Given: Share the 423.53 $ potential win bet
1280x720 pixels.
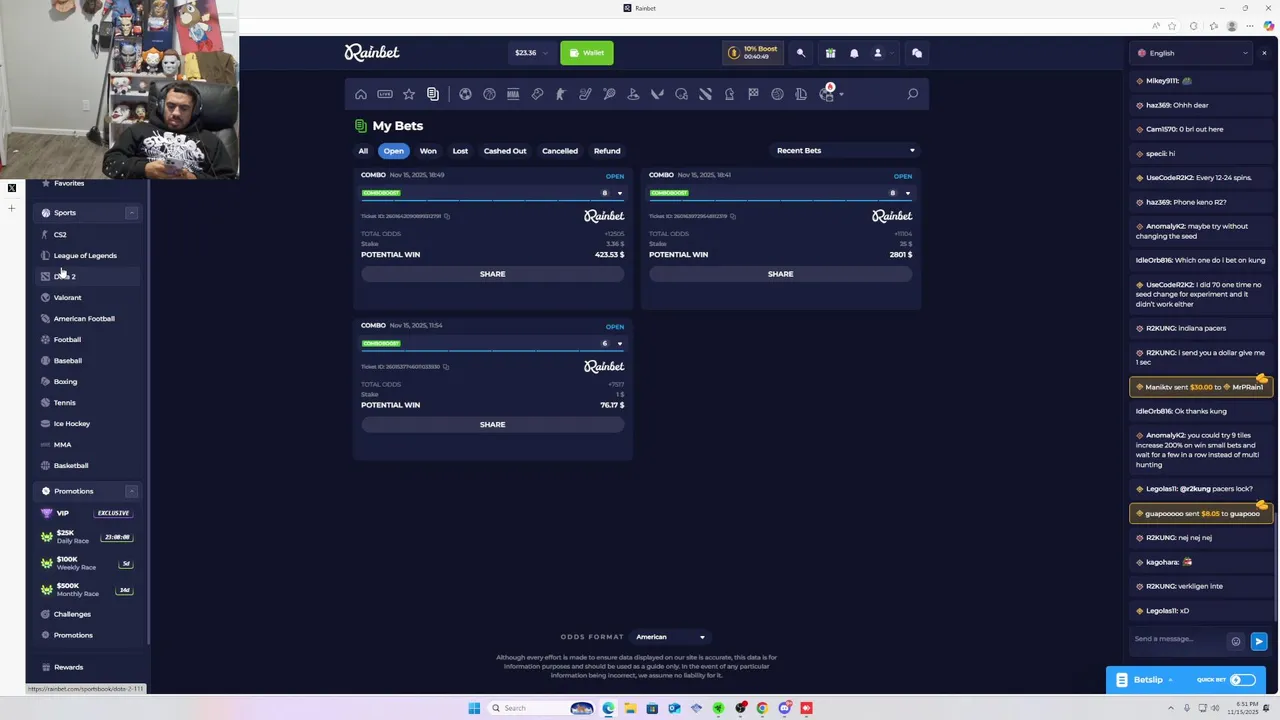Looking at the screenshot, I should pyautogui.click(x=492, y=274).
